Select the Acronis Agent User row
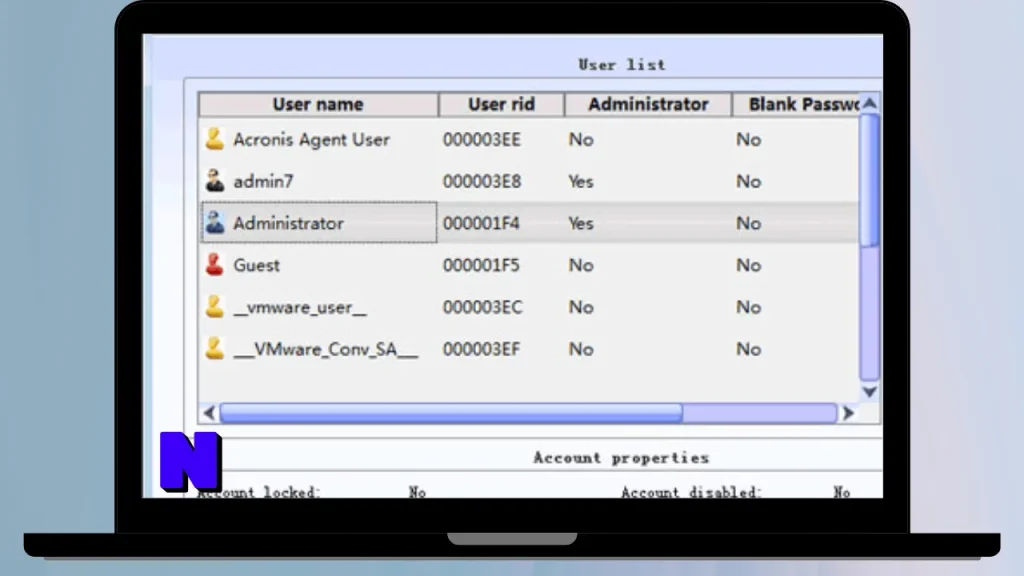The image size is (1024, 576). (x=528, y=139)
